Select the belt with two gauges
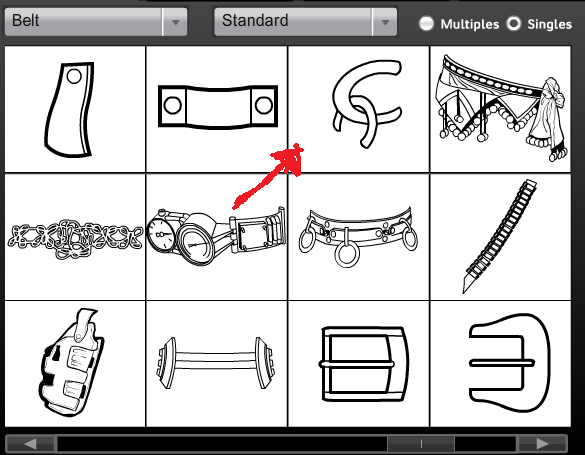This screenshot has width=585, height=455. (217, 237)
